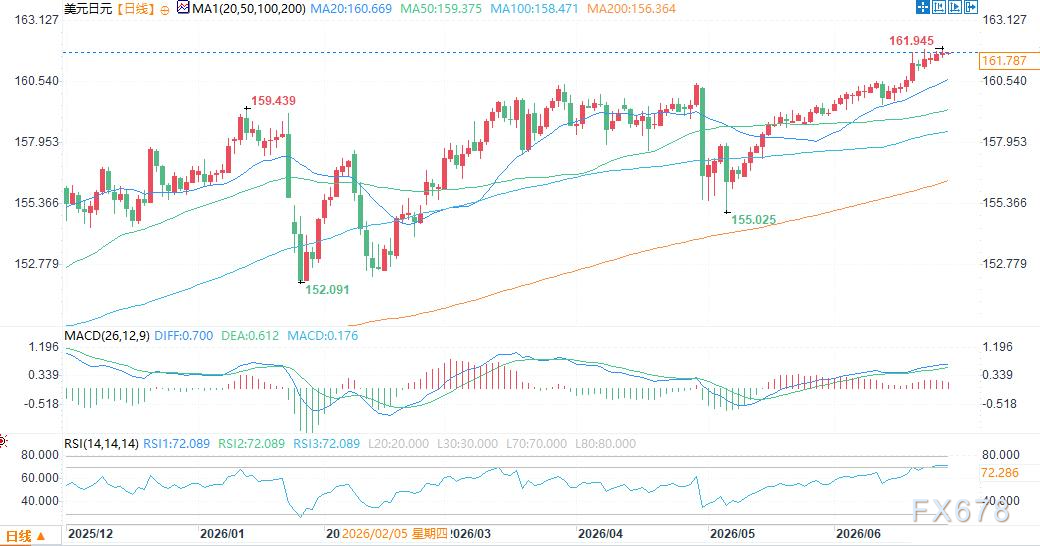Click the left price axis 160.540 label
The height and width of the screenshot is (546, 1040).
pyautogui.click(x=36, y=81)
